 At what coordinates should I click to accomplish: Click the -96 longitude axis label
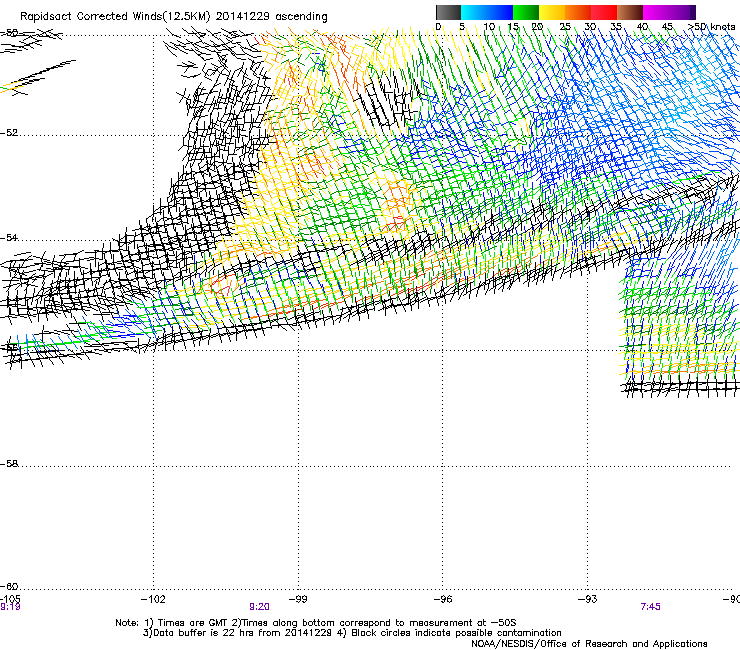tap(443, 599)
